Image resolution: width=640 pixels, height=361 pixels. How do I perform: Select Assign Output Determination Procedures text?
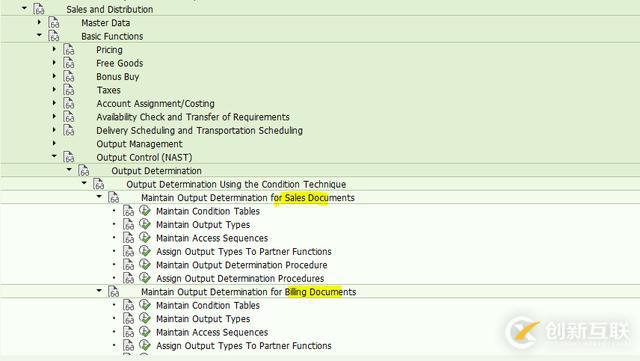pos(240,279)
